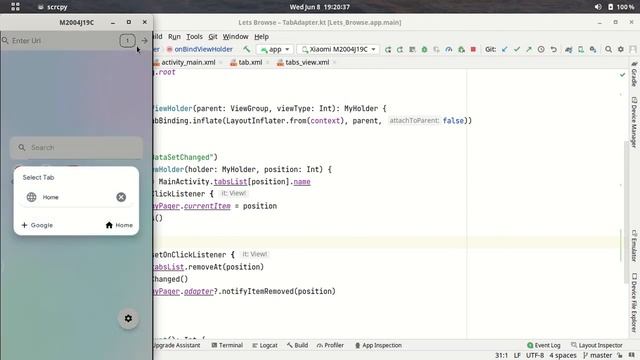This screenshot has height=360, width=640.
Task: Click the battery 100% indicator
Action: tap(621, 7)
